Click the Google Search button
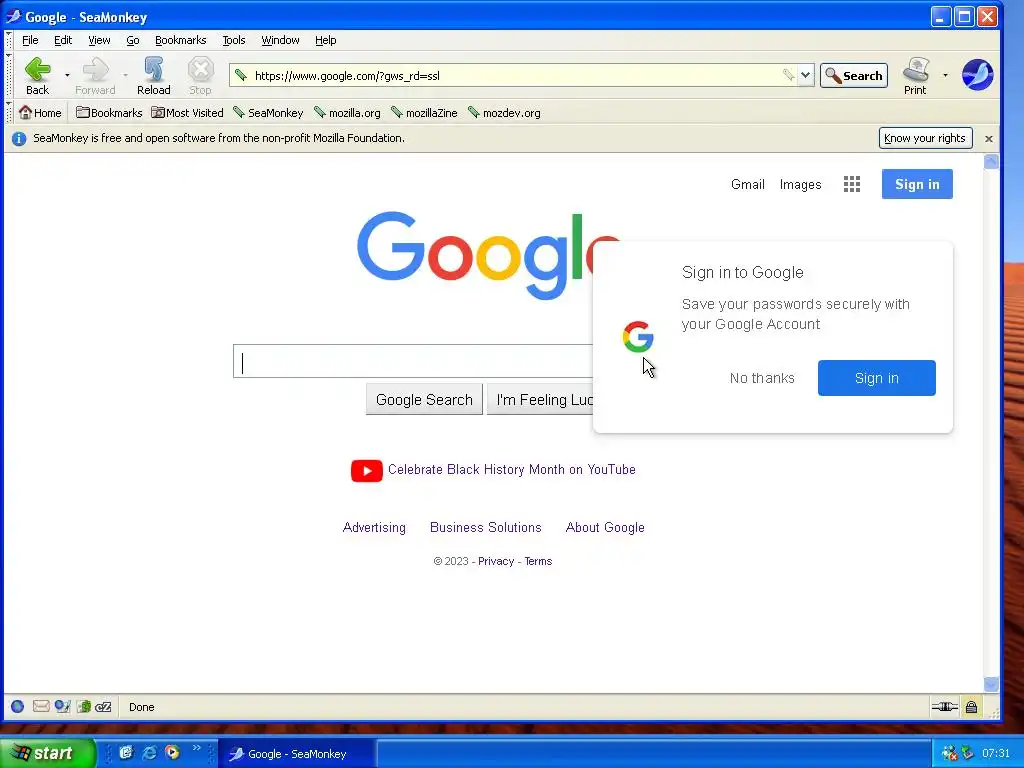The height and width of the screenshot is (768, 1024). pos(424,400)
